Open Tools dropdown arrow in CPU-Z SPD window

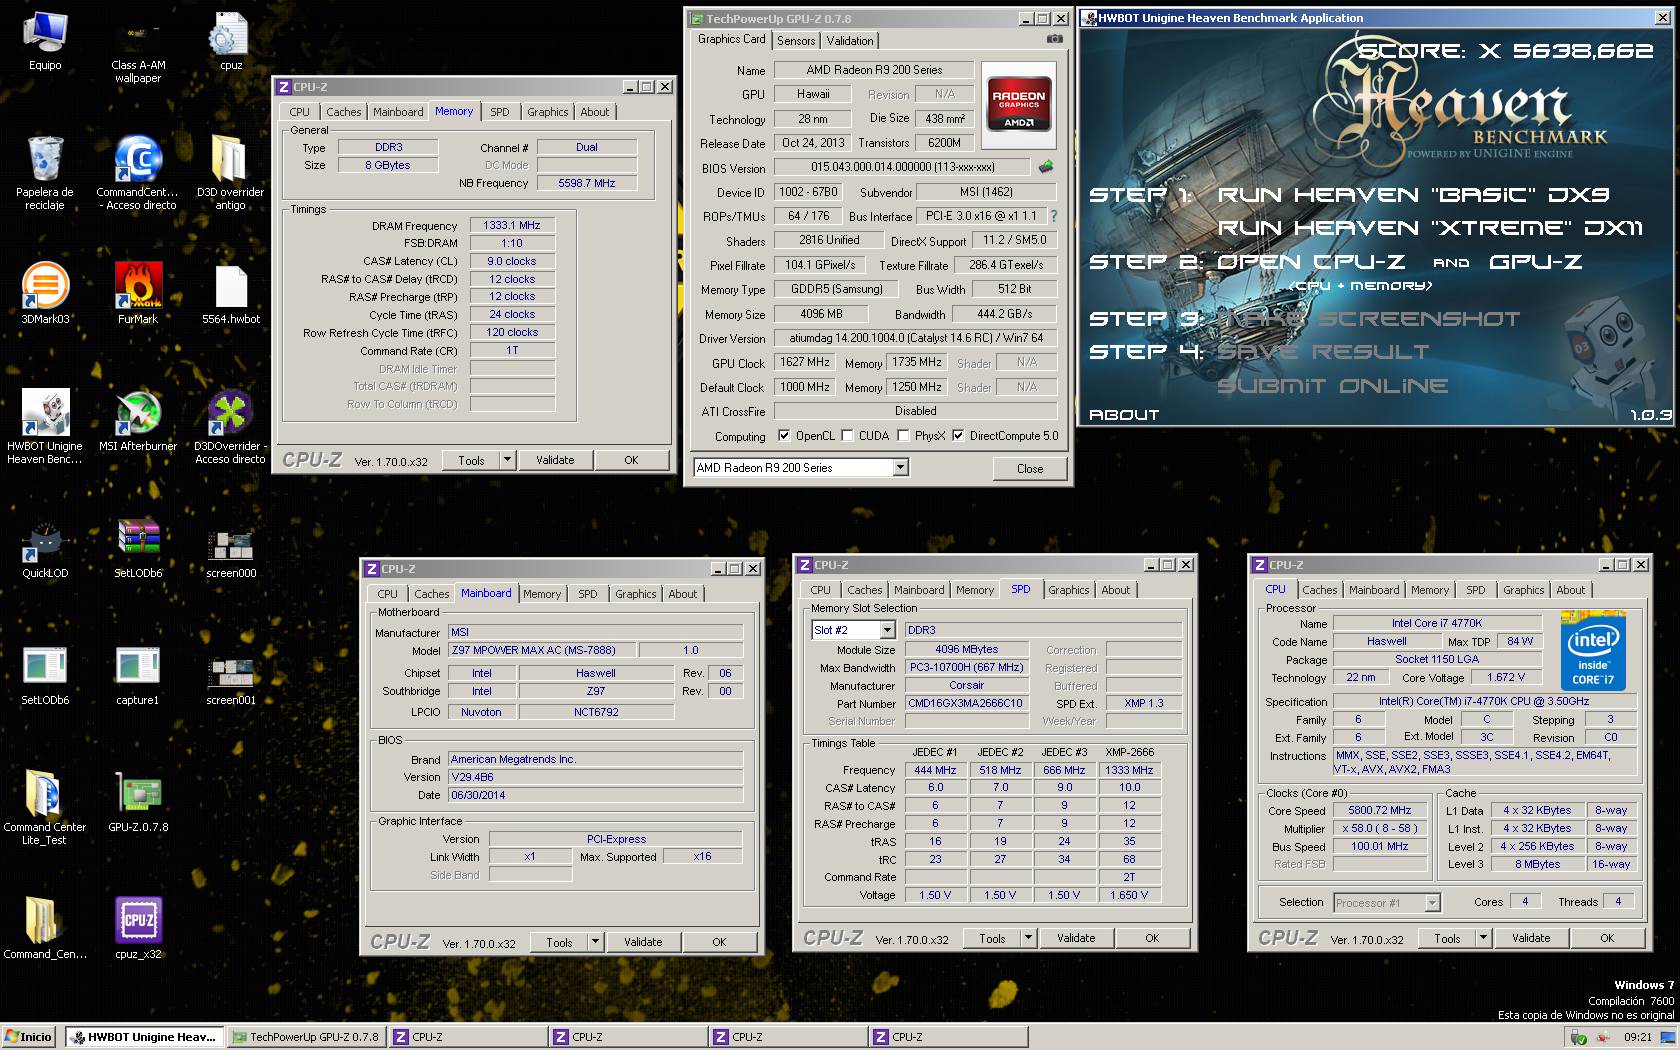(x=1028, y=938)
